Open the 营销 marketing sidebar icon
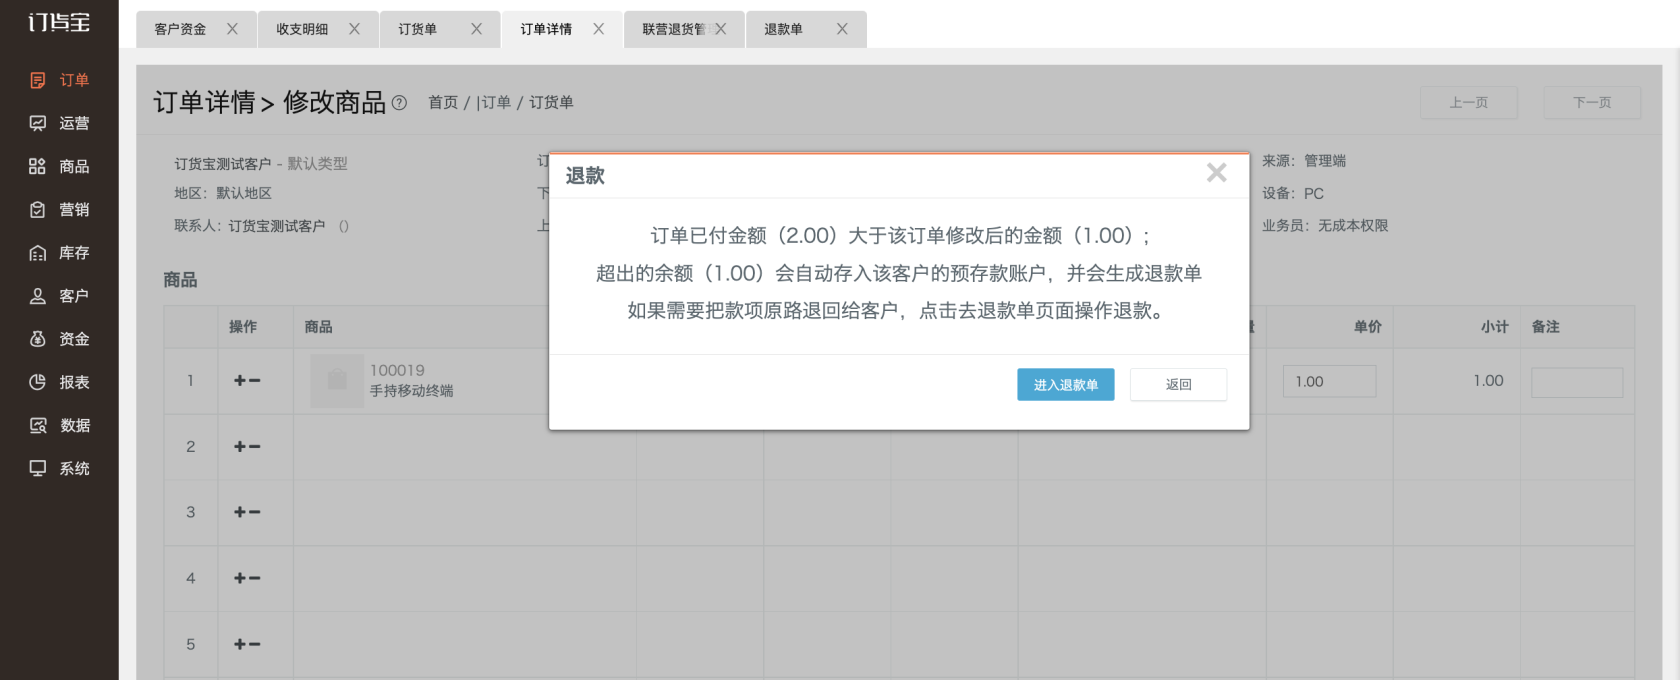1680x680 pixels. click(x=38, y=209)
